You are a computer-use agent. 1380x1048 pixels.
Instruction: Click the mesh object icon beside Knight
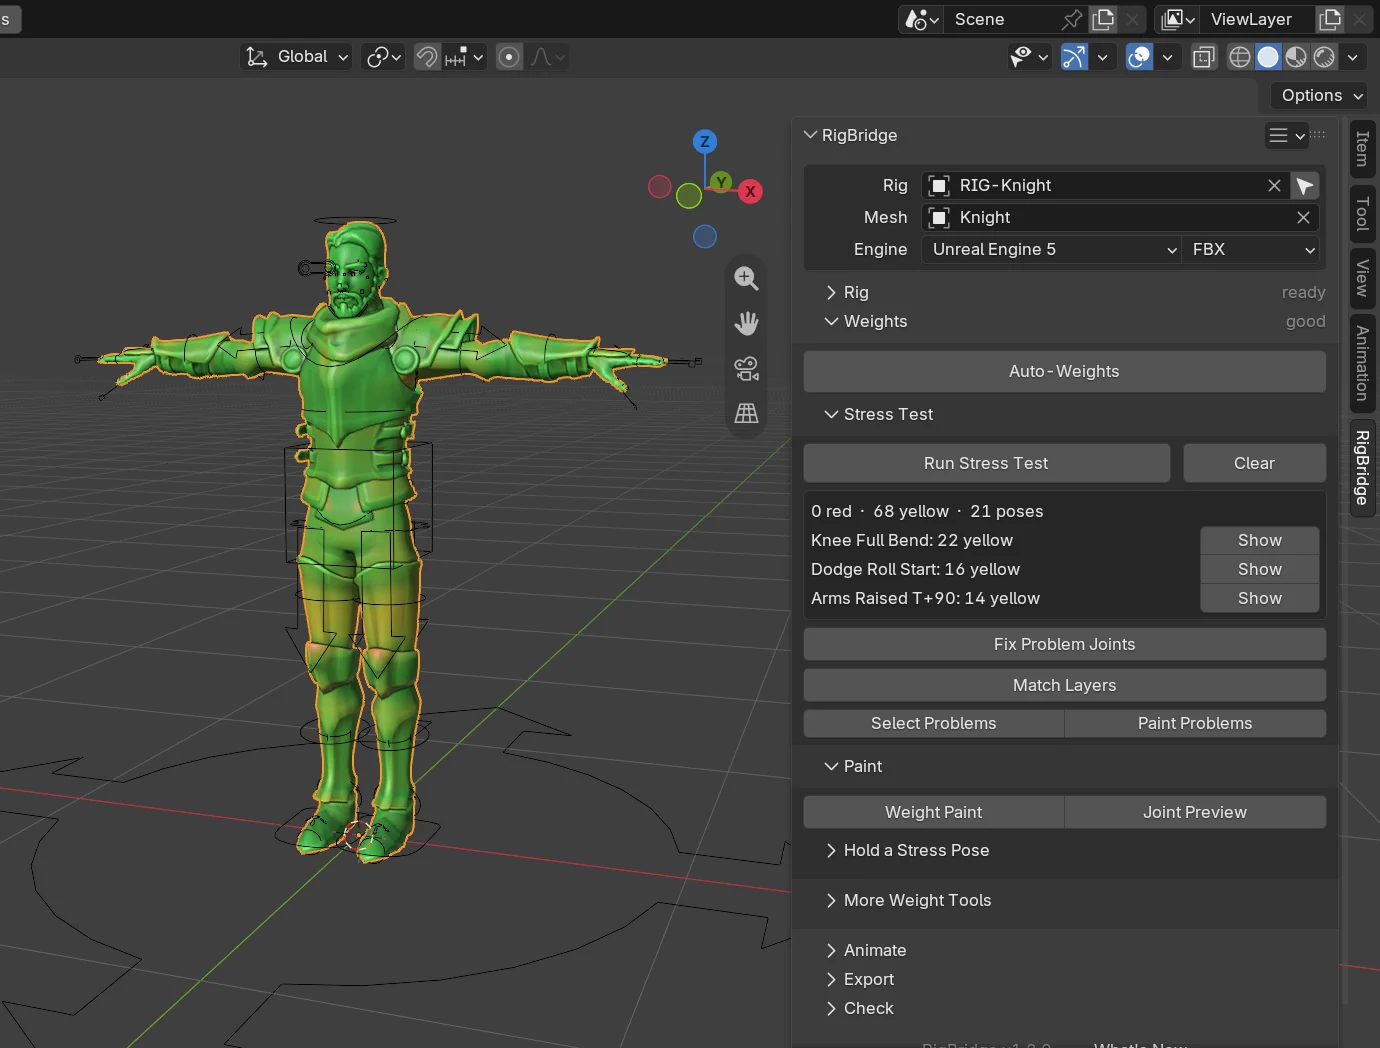939,217
